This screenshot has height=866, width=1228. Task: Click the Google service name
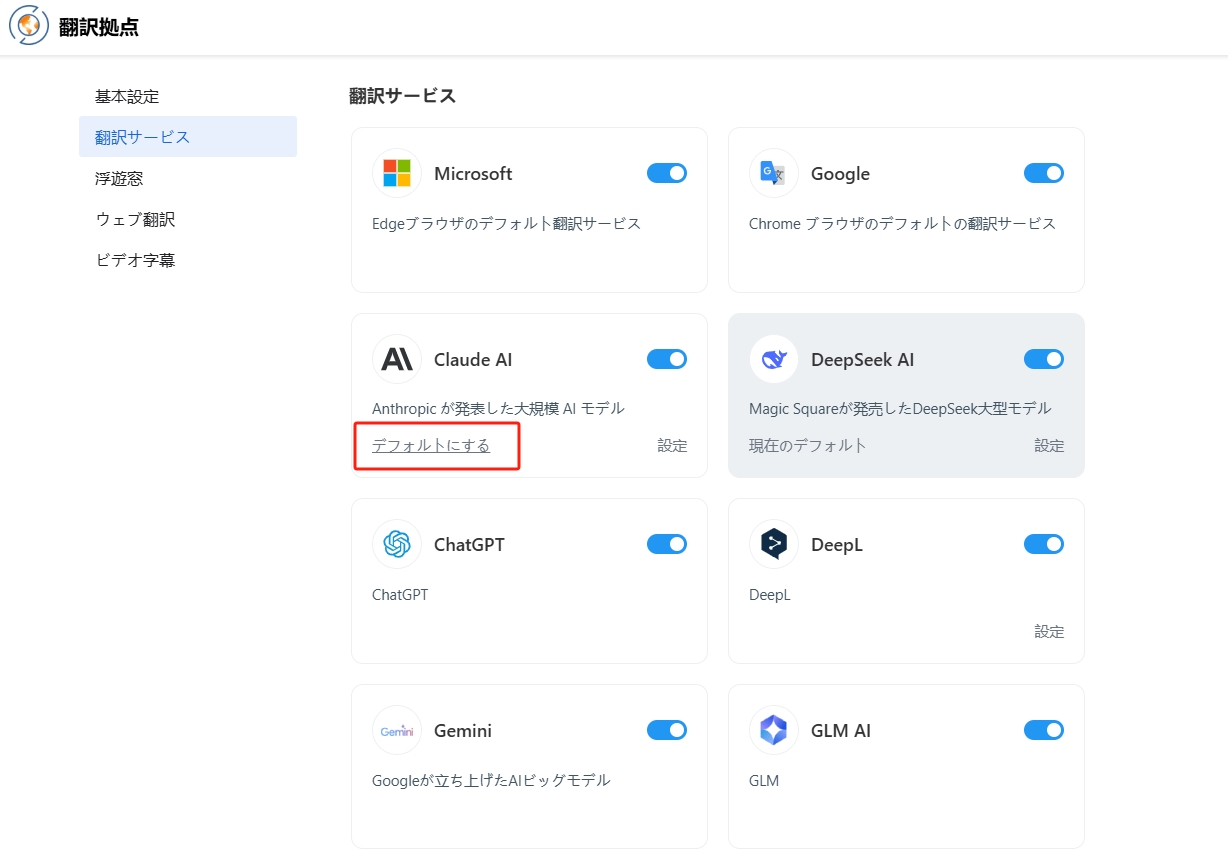pyautogui.click(x=840, y=173)
